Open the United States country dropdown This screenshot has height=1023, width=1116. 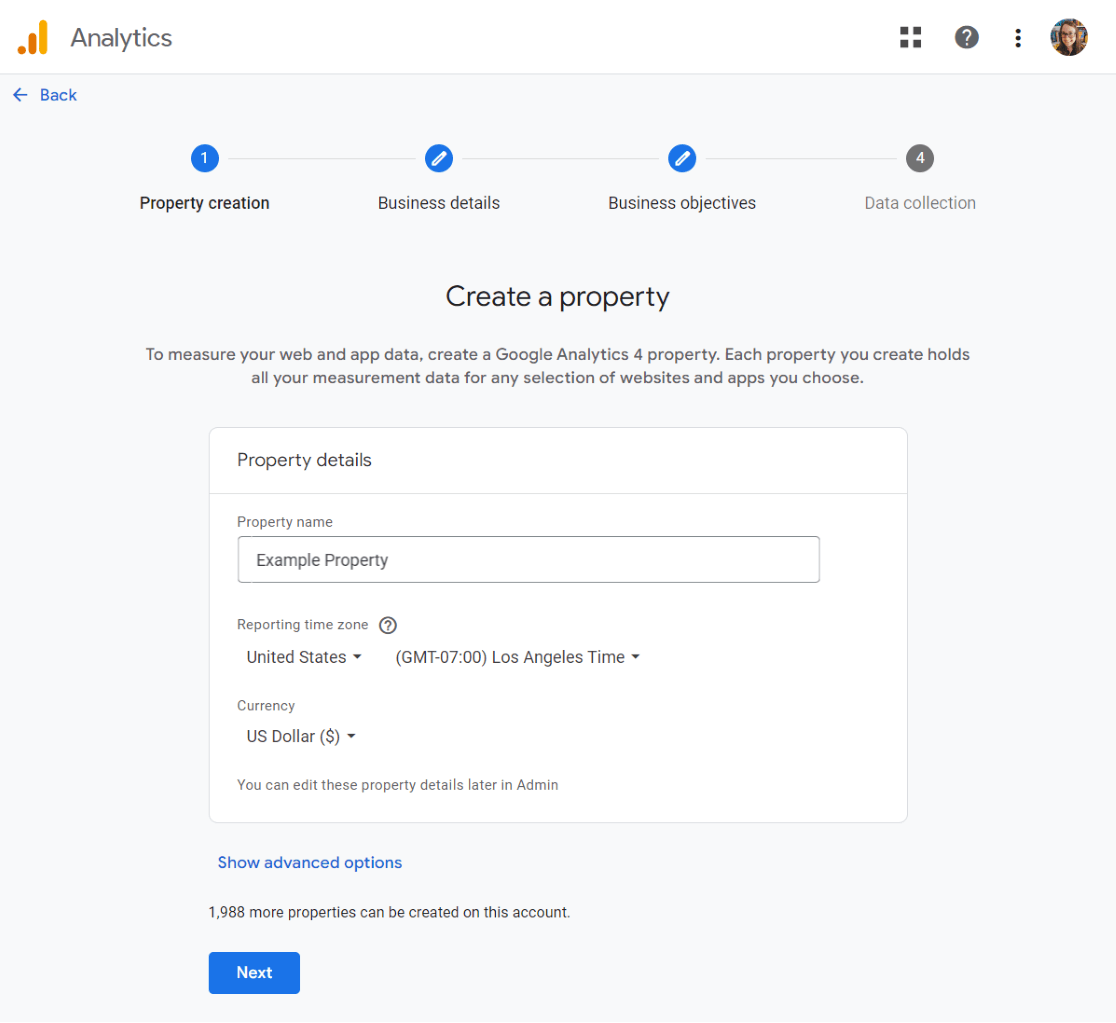(304, 657)
